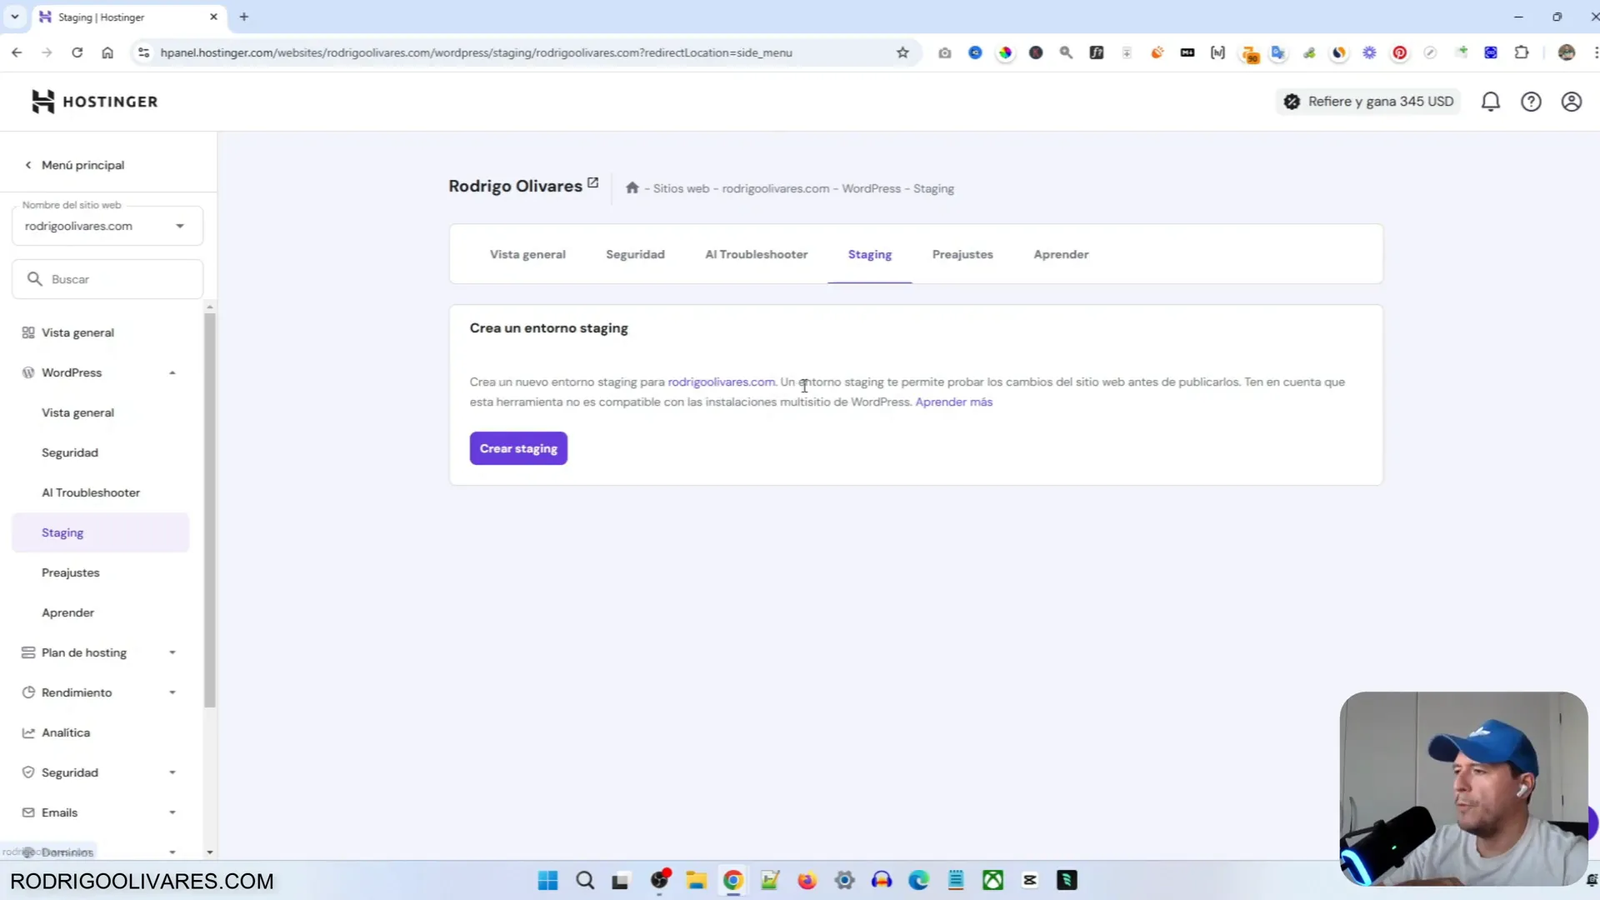Open the Google Translate extension icon
Viewport: 1600px width, 900px height.
[x=1278, y=53]
